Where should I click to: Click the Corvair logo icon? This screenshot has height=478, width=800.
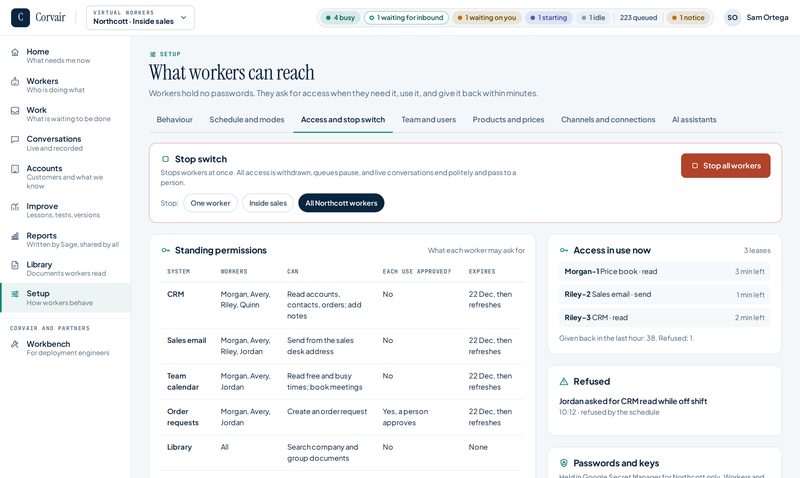coord(20,17)
